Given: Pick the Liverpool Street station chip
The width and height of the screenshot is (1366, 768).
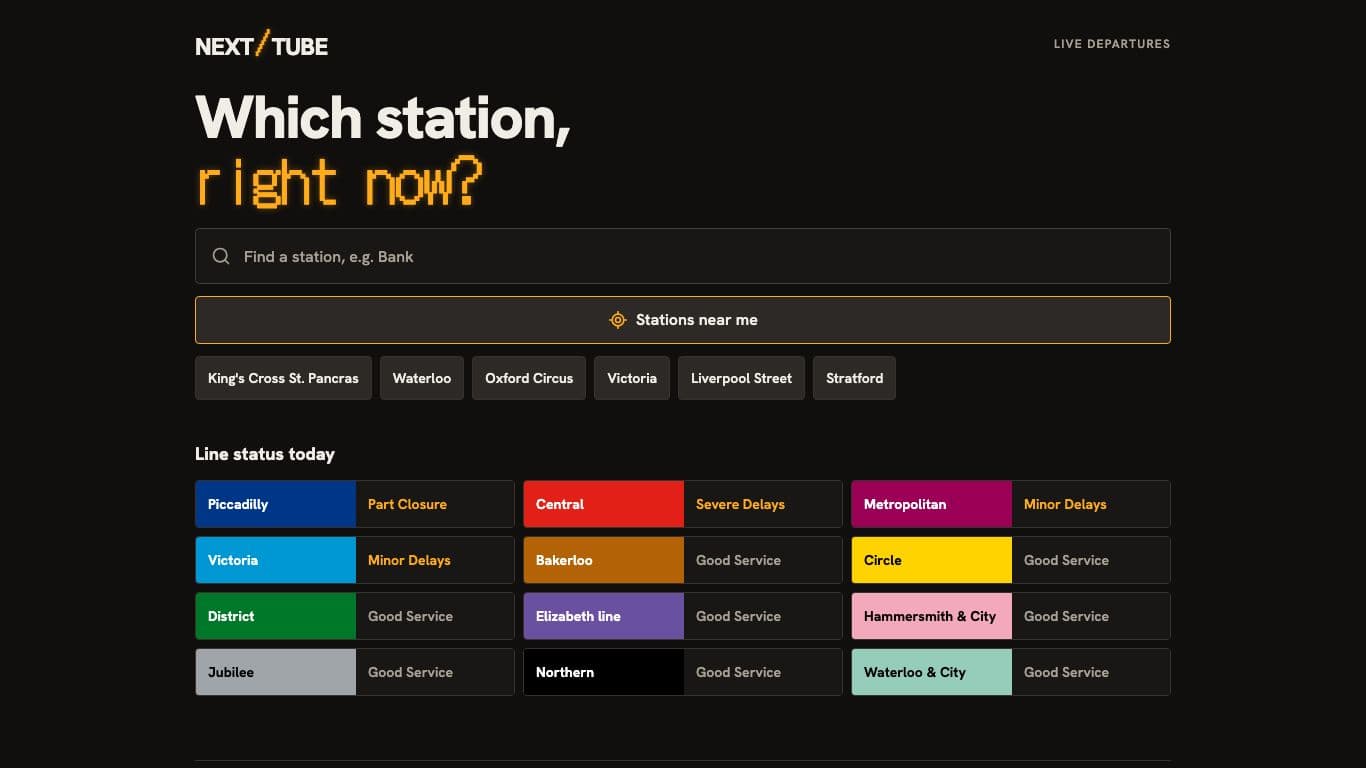Looking at the screenshot, I should [x=741, y=378].
